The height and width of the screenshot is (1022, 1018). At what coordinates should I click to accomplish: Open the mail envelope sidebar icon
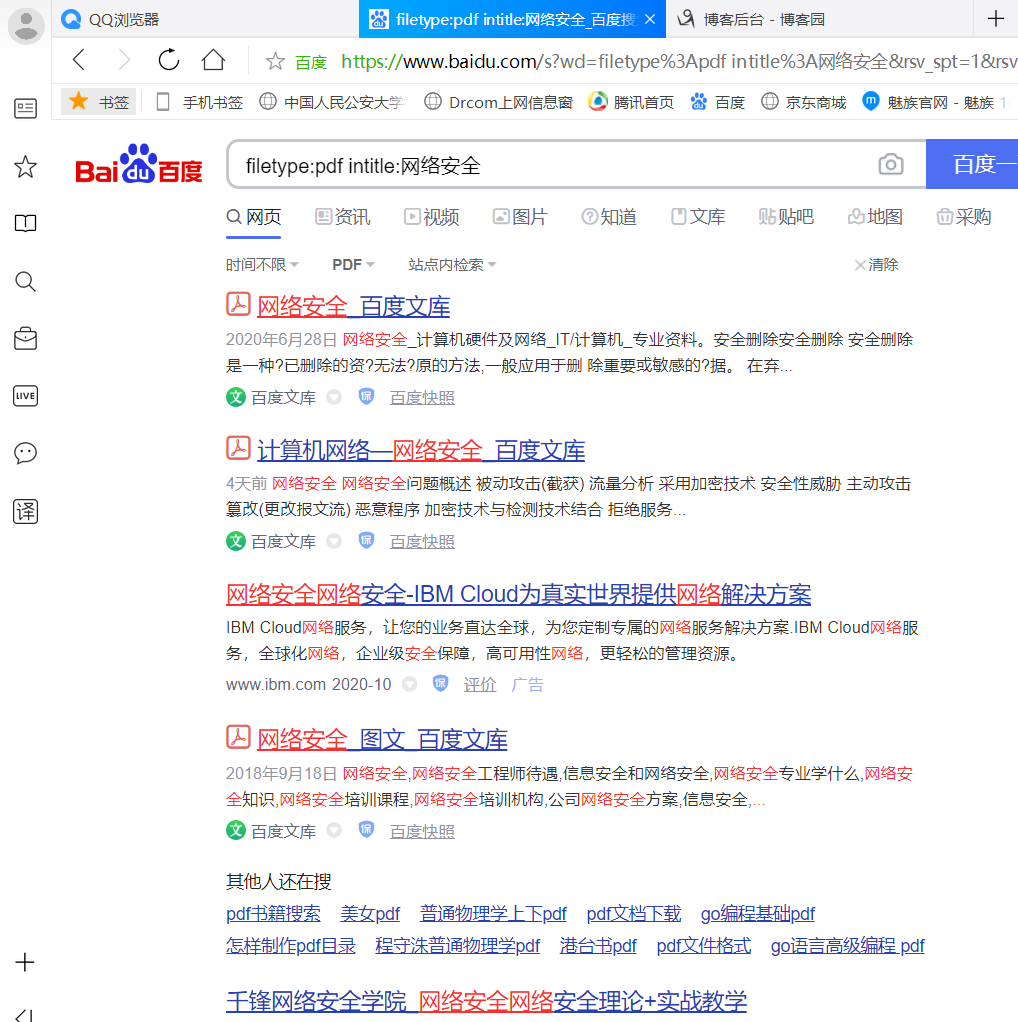click(x=25, y=338)
